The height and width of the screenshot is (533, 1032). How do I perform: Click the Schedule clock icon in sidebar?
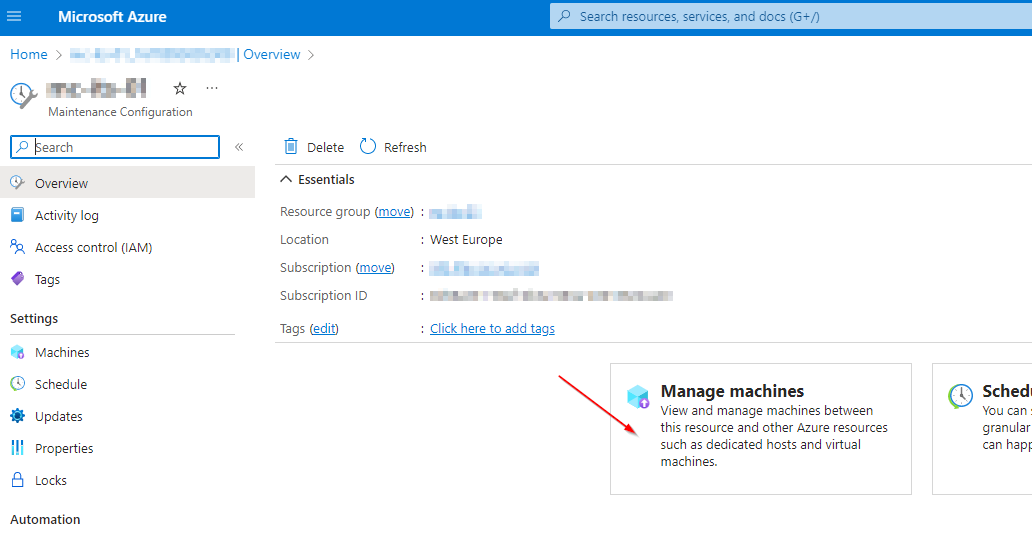(18, 384)
